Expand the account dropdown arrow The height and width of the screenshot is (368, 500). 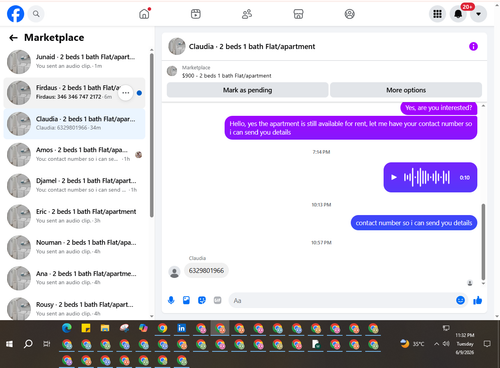click(479, 14)
